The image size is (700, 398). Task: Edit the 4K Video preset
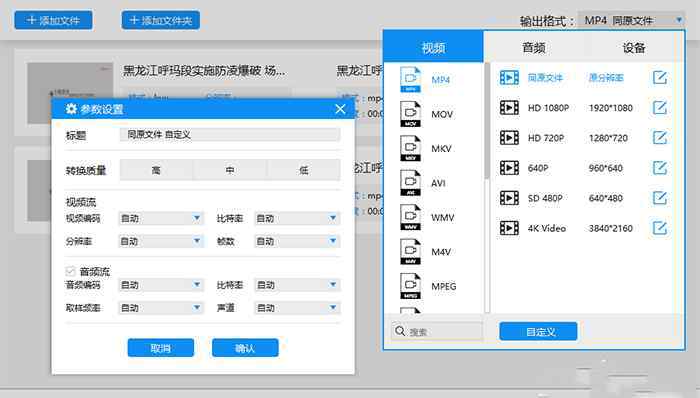(660, 228)
